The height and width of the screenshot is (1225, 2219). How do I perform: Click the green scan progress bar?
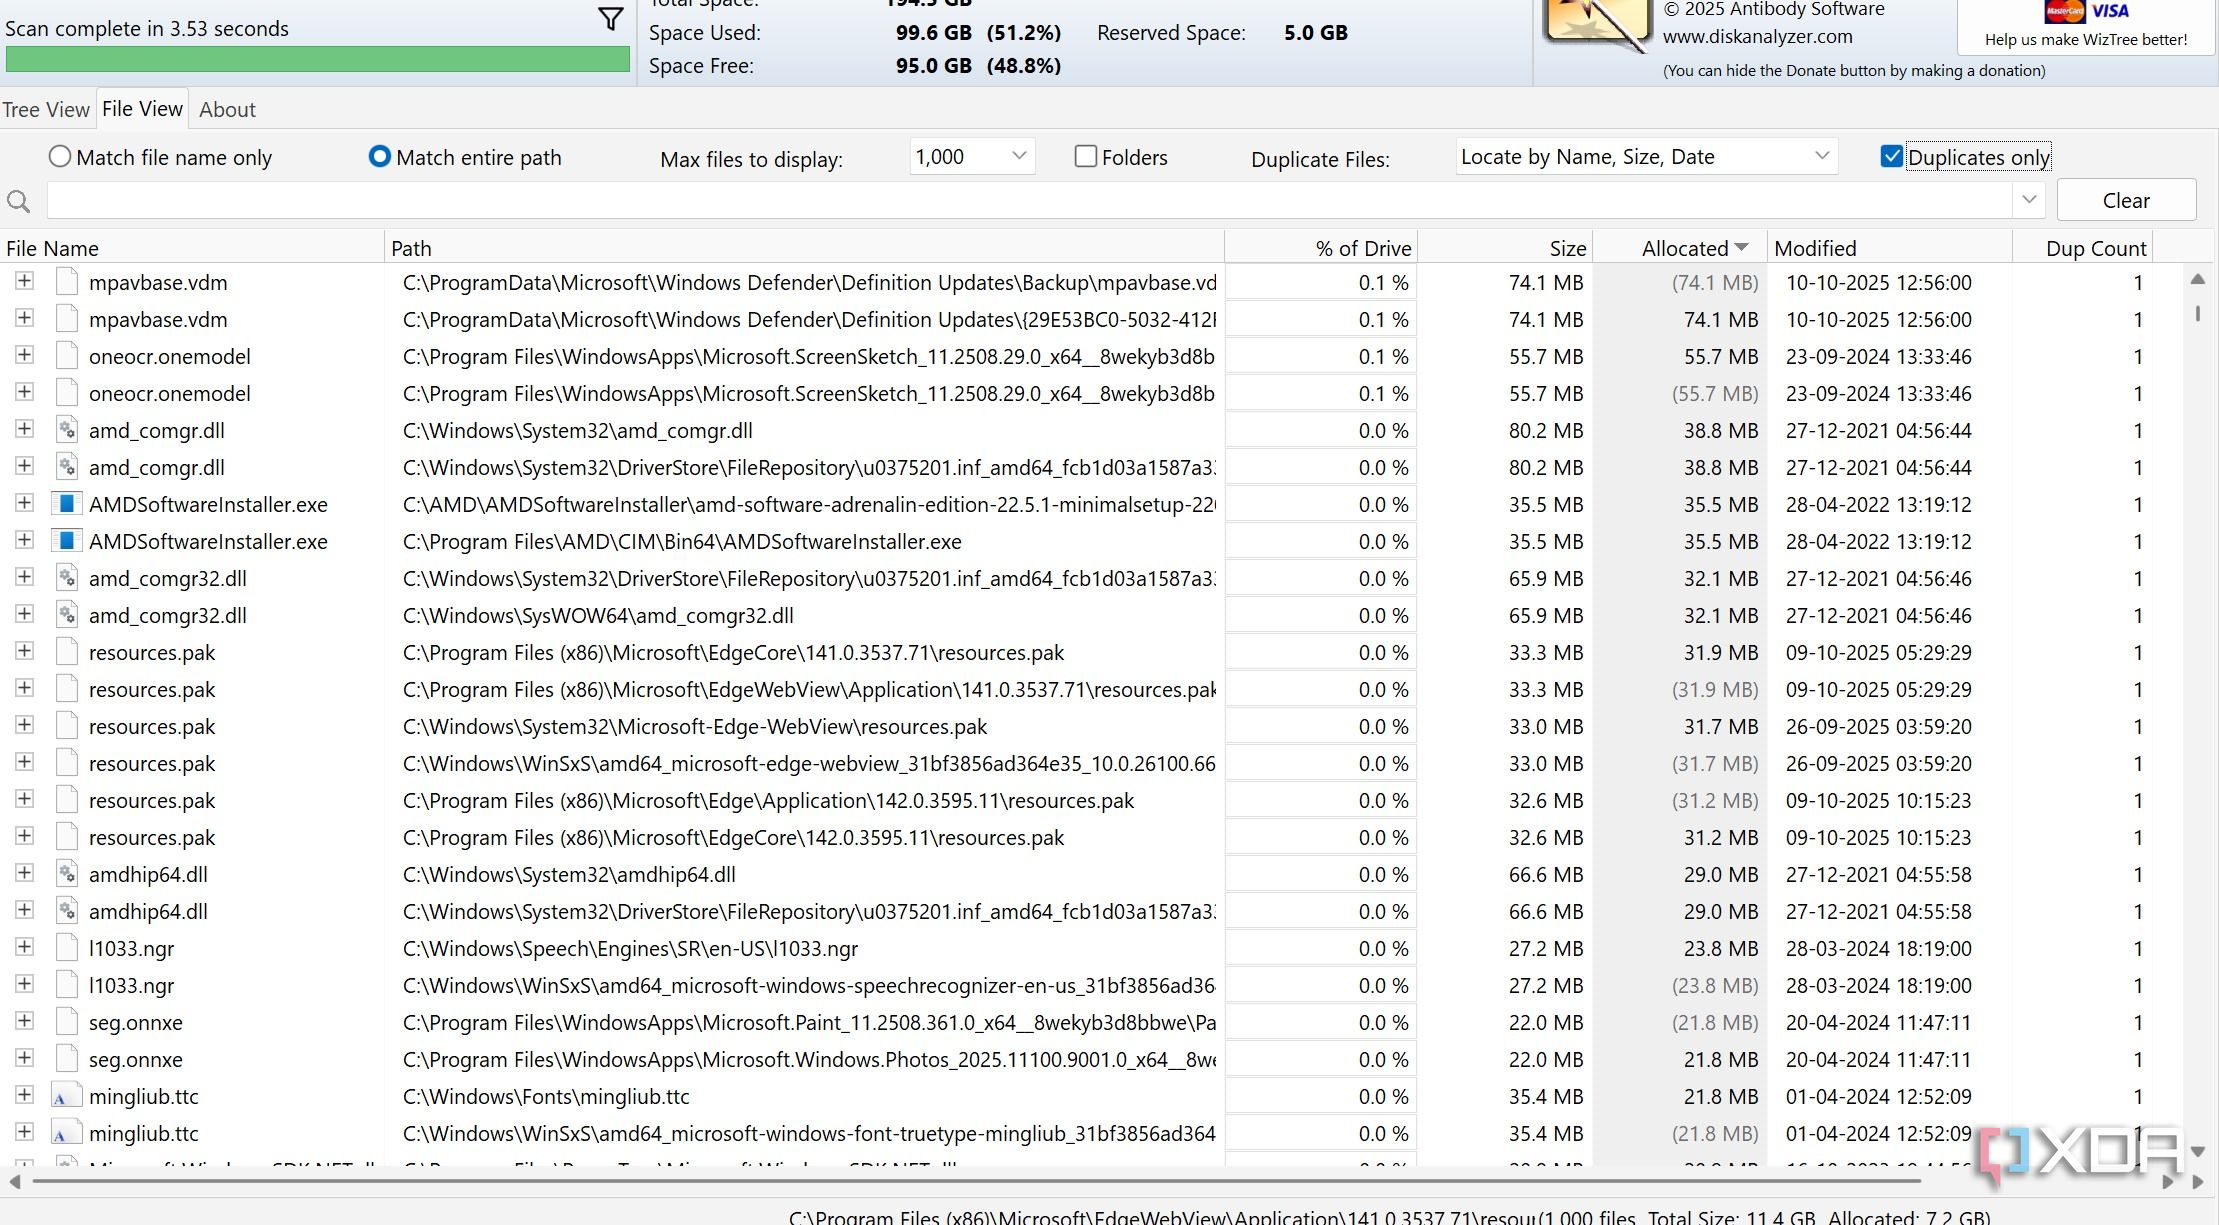[318, 59]
